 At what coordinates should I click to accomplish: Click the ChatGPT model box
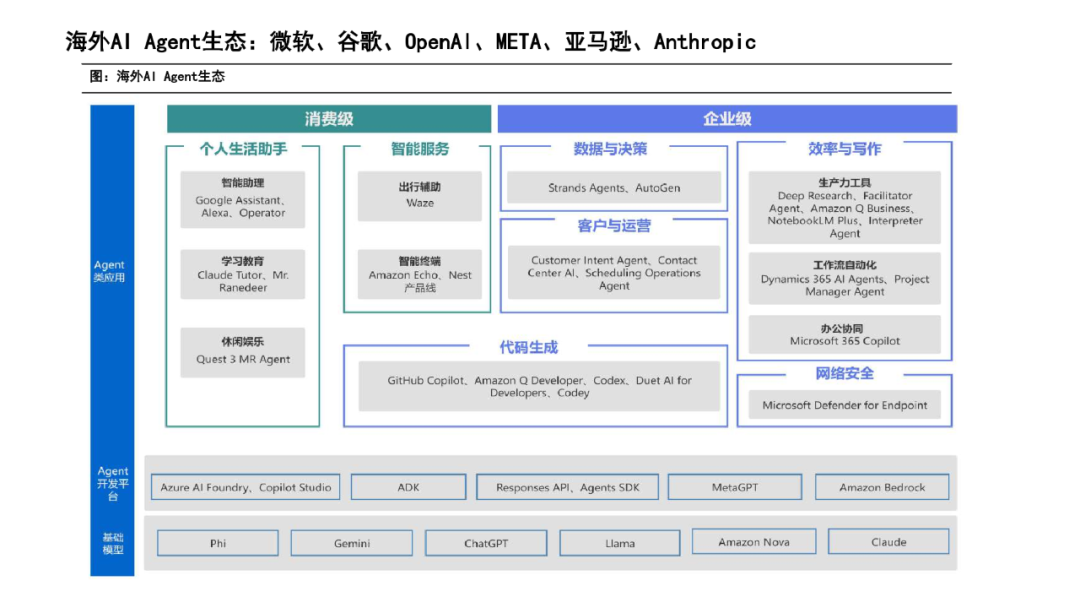click(486, 543)
